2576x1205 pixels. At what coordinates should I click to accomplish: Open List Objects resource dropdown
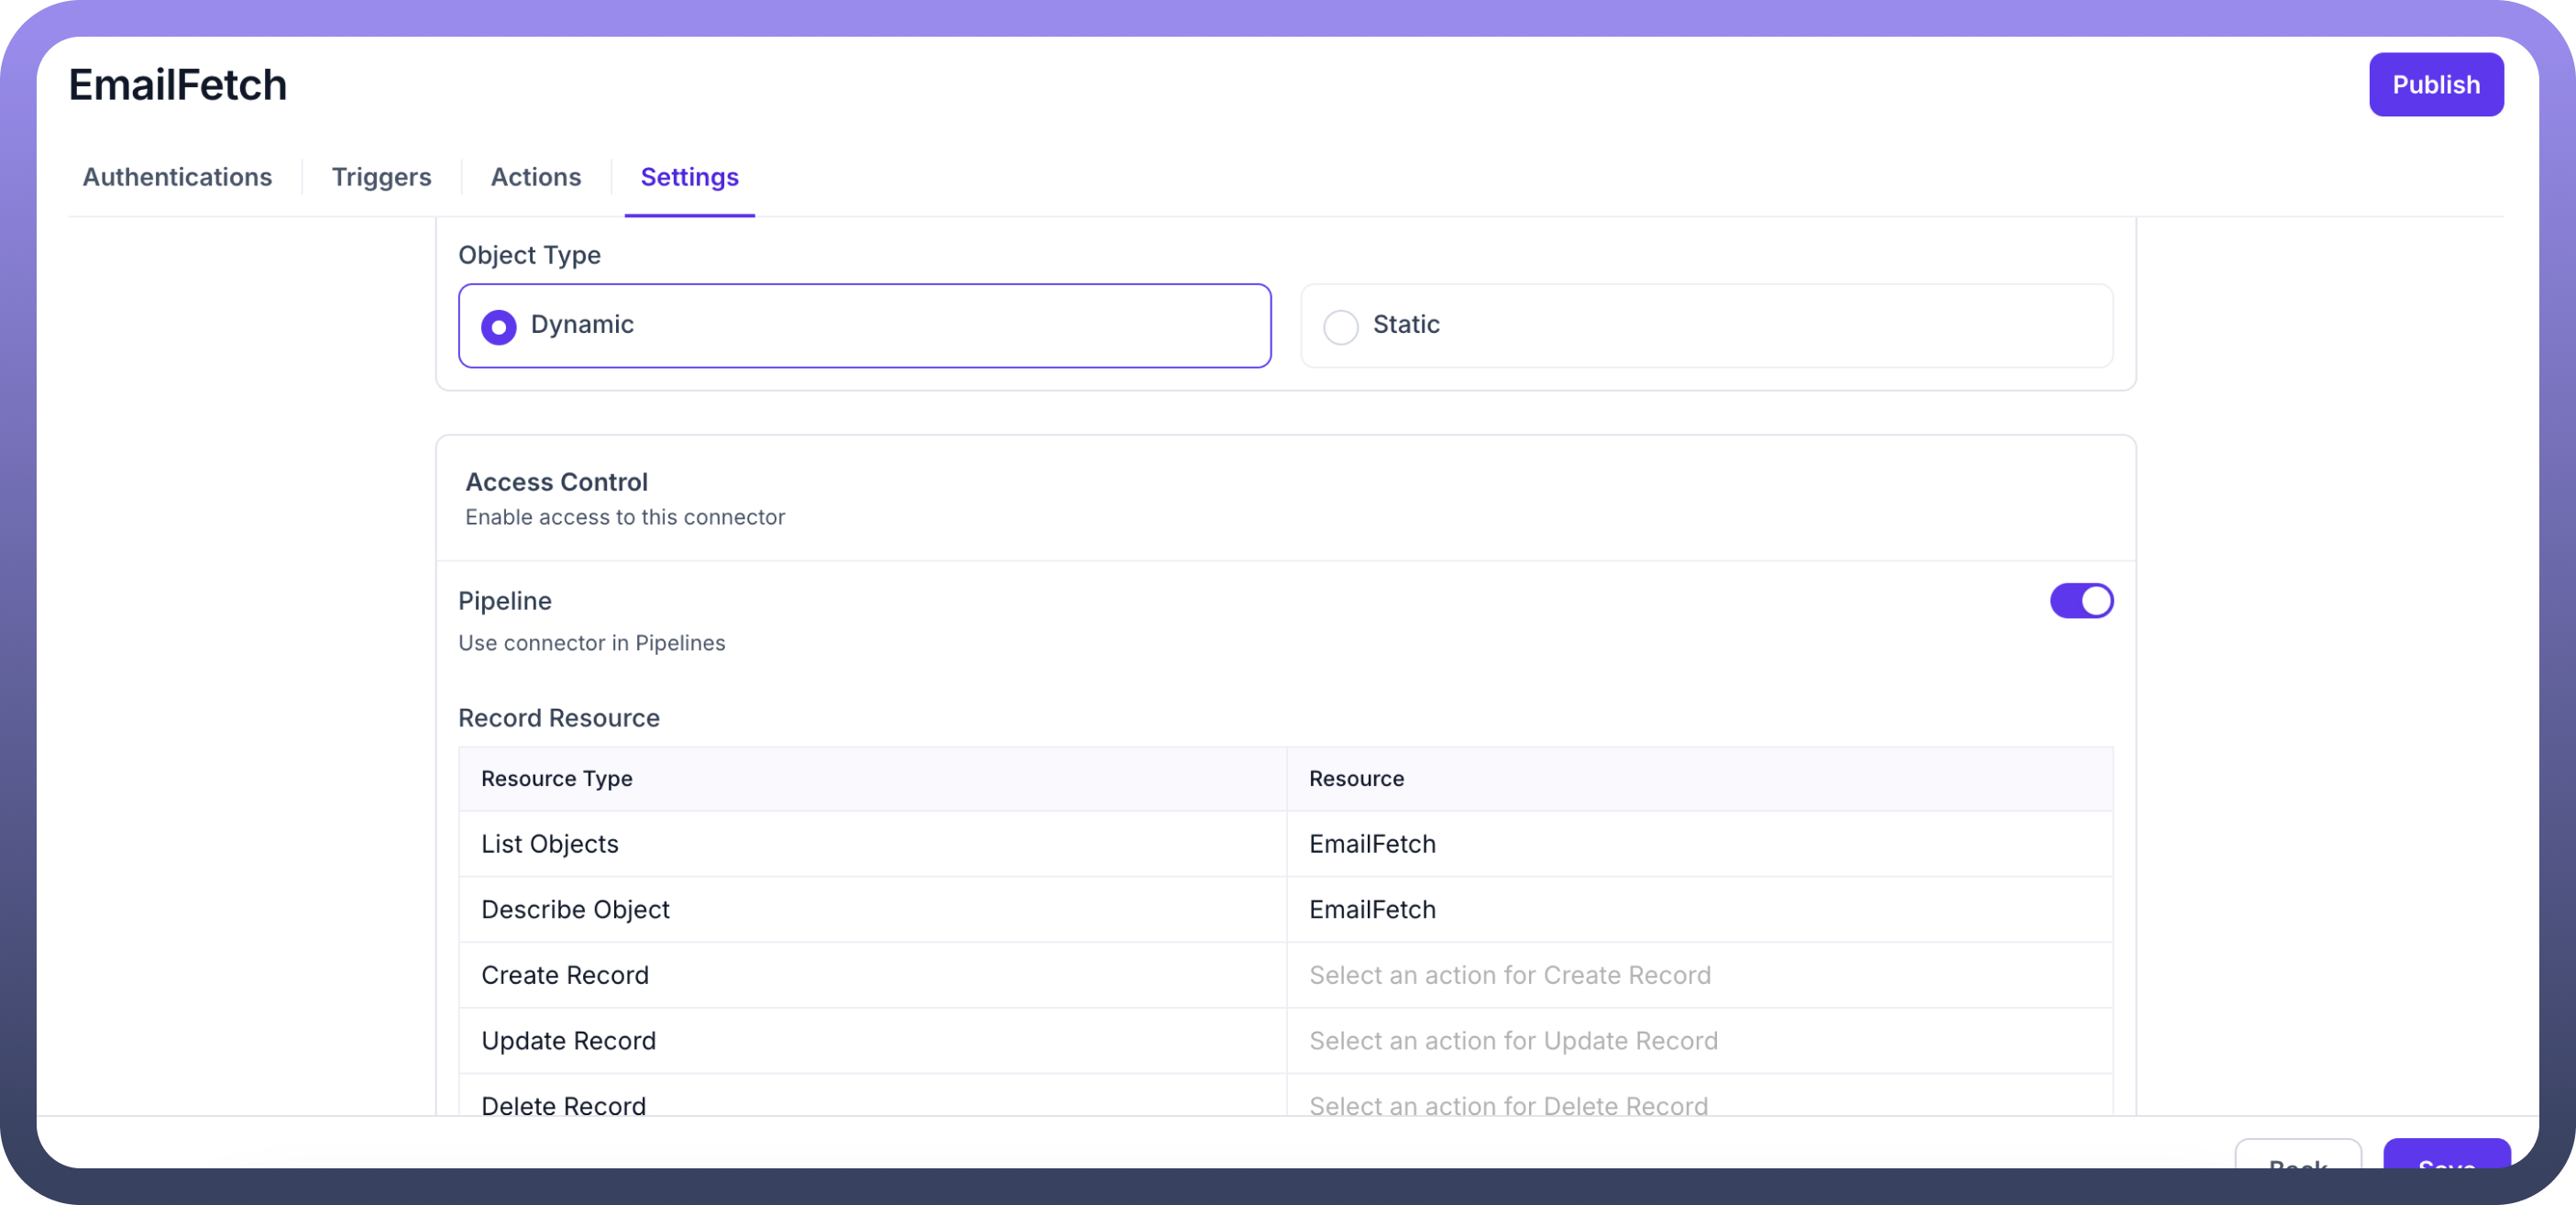pyautogui.click(x=1698, y=844)
